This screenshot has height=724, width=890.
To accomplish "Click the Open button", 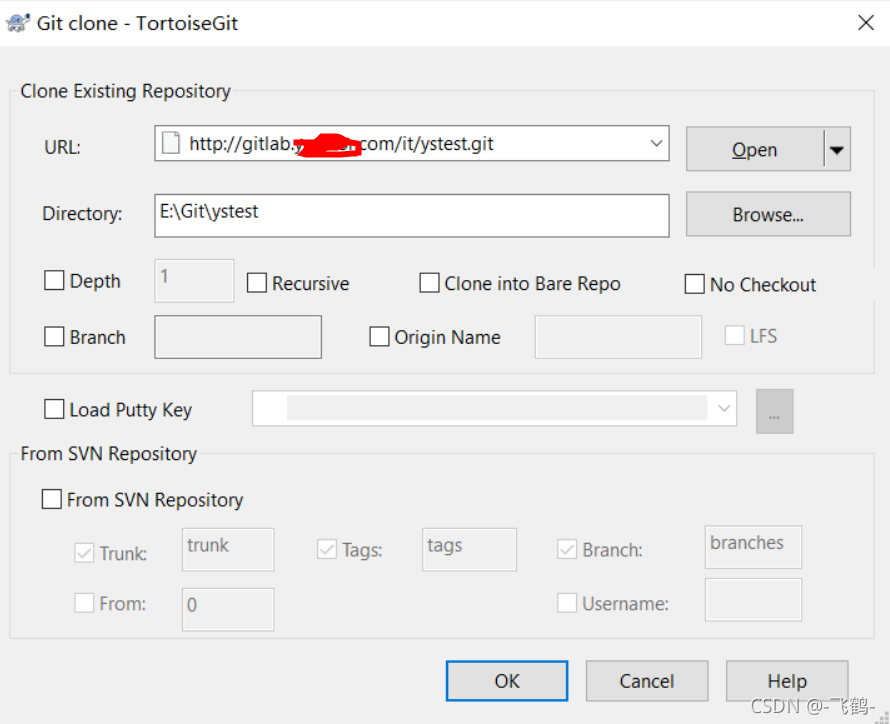I will pos(755,150).
